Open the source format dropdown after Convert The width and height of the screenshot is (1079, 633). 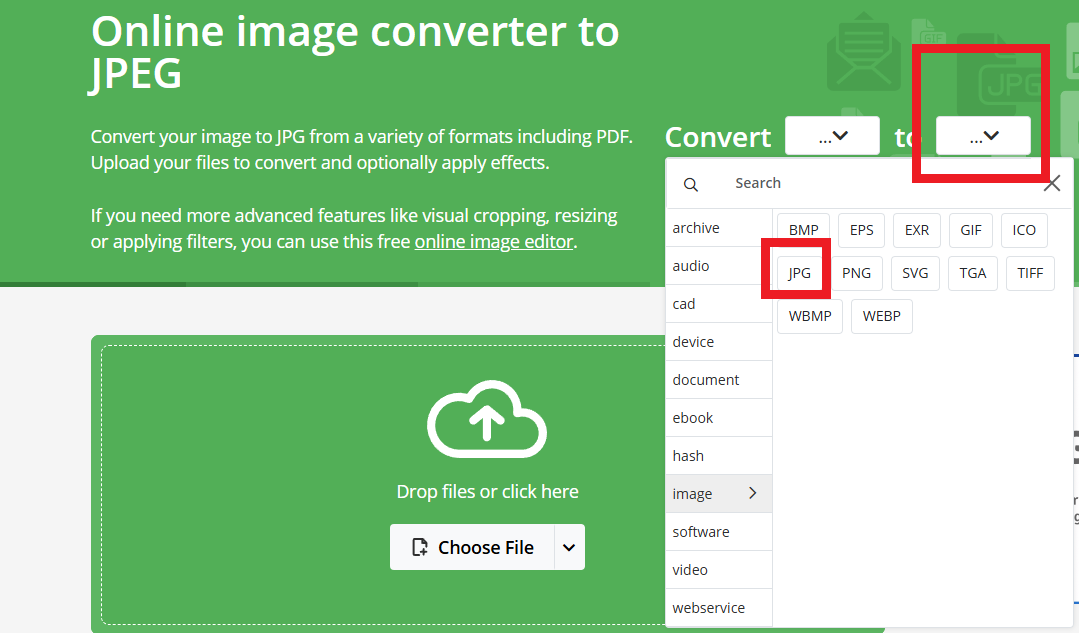pos(832,136)
